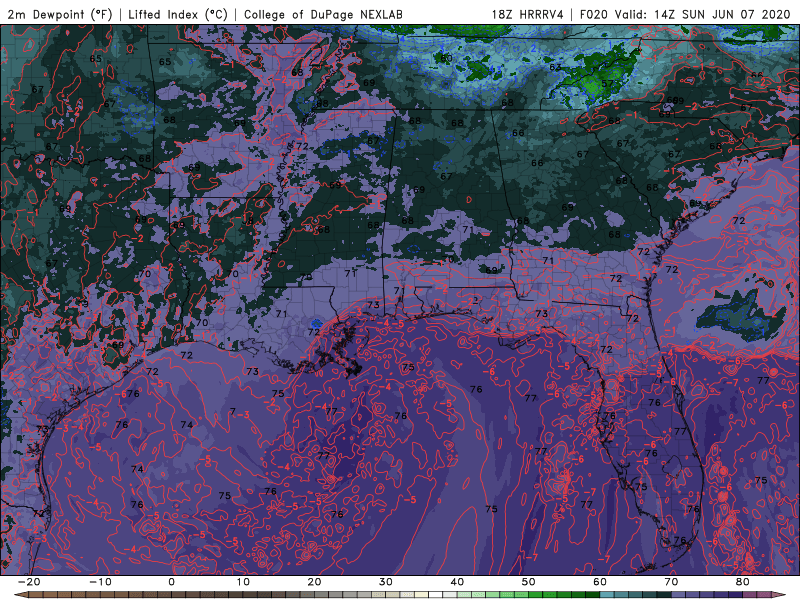Click the 60 dewpoint value on the map
The height and width of the screenshot is (600, 800).
[x=446, y=58]
